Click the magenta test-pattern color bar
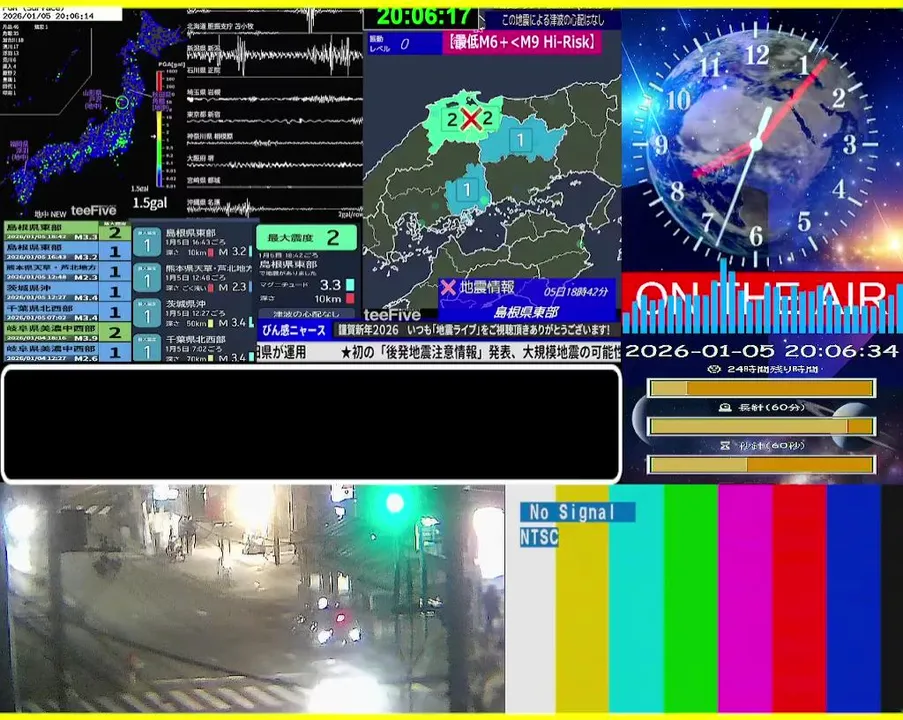Viewport: 903px width, 720px height. pyautogui.click(x=745, y=599)
